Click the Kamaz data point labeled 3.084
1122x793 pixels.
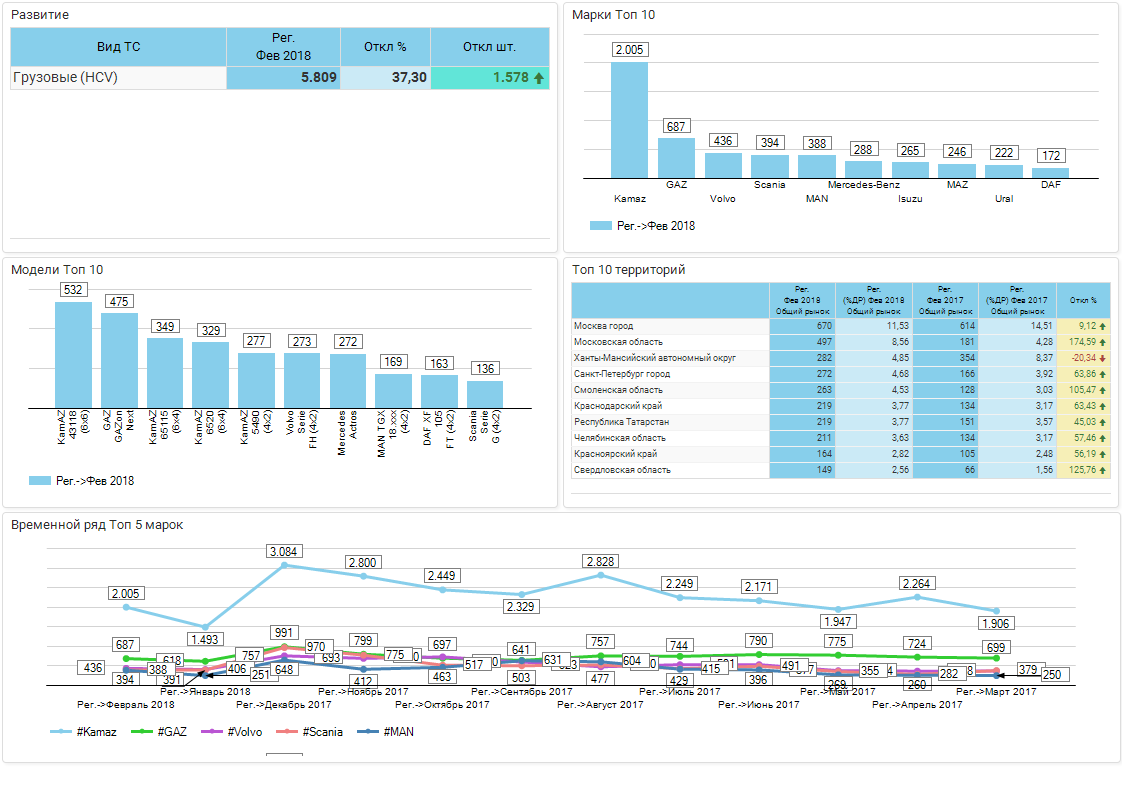point(284,565)
